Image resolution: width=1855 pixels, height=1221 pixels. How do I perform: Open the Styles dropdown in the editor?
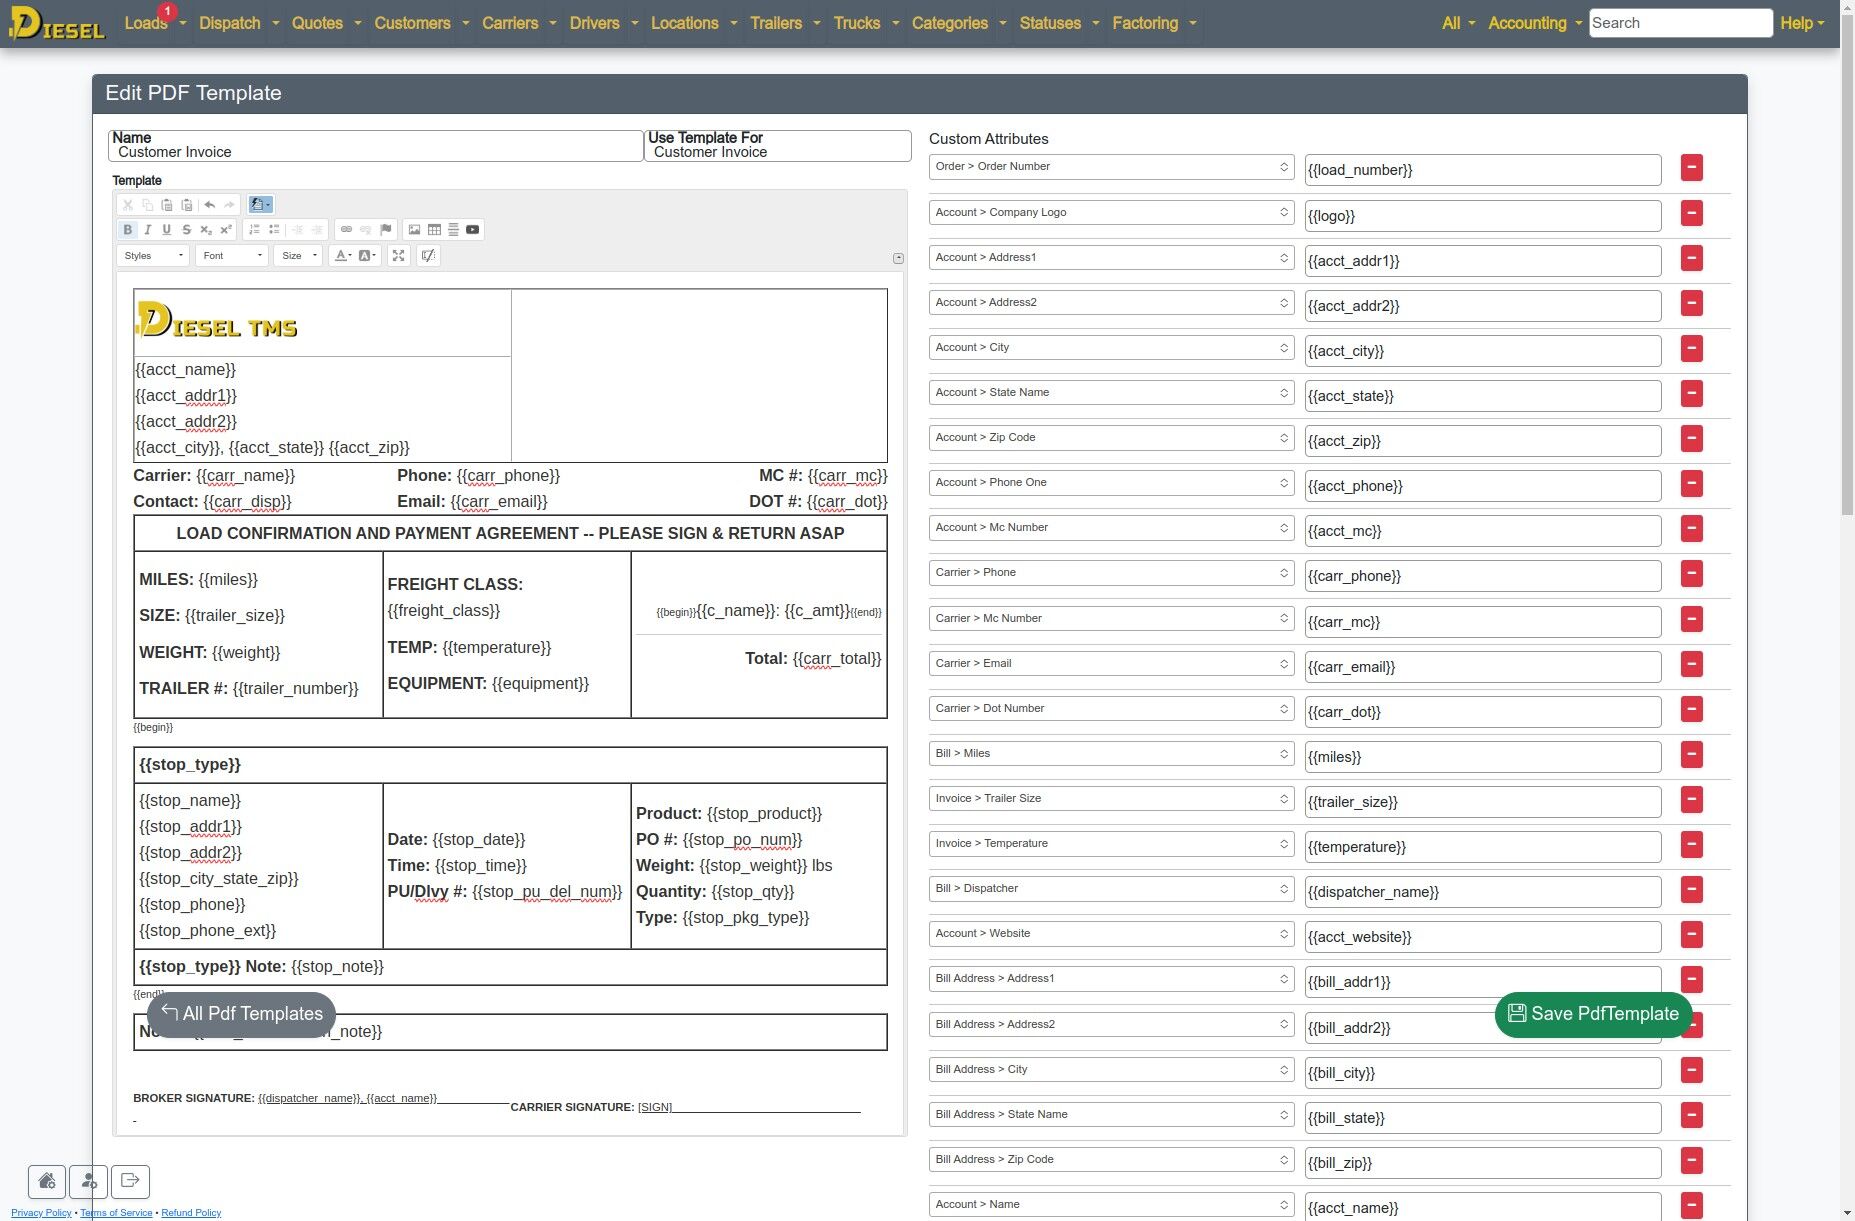point(153,256)
